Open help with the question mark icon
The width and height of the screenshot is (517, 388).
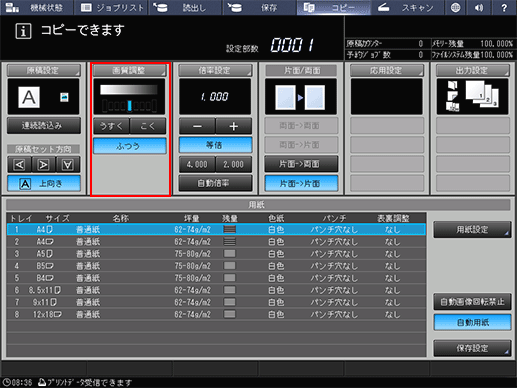click(x=504, y=7)
